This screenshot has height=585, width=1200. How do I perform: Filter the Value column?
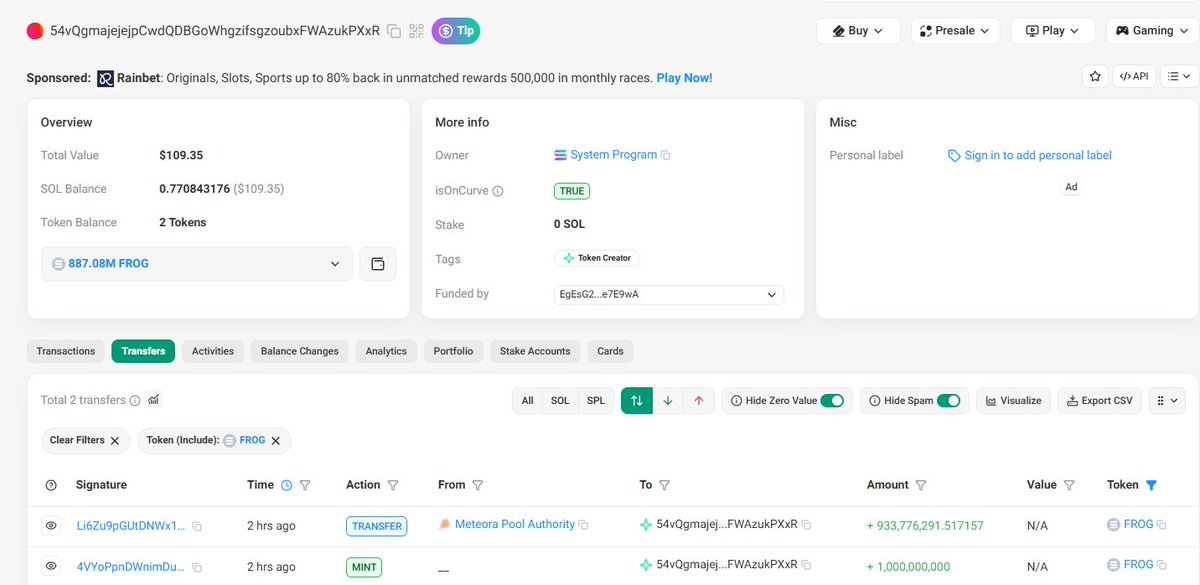[1069, 485]
